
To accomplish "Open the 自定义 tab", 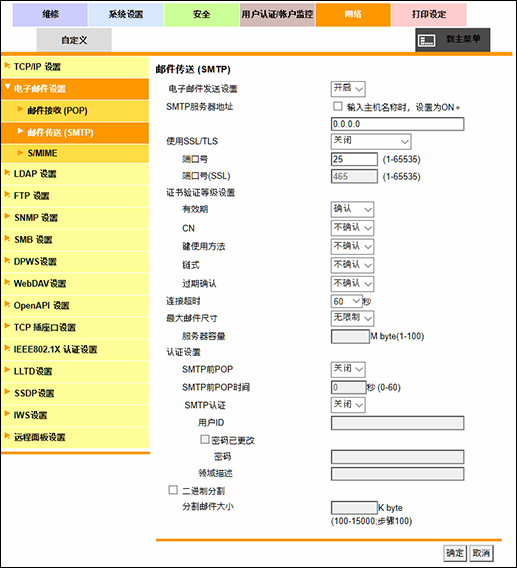I will 74,40.
